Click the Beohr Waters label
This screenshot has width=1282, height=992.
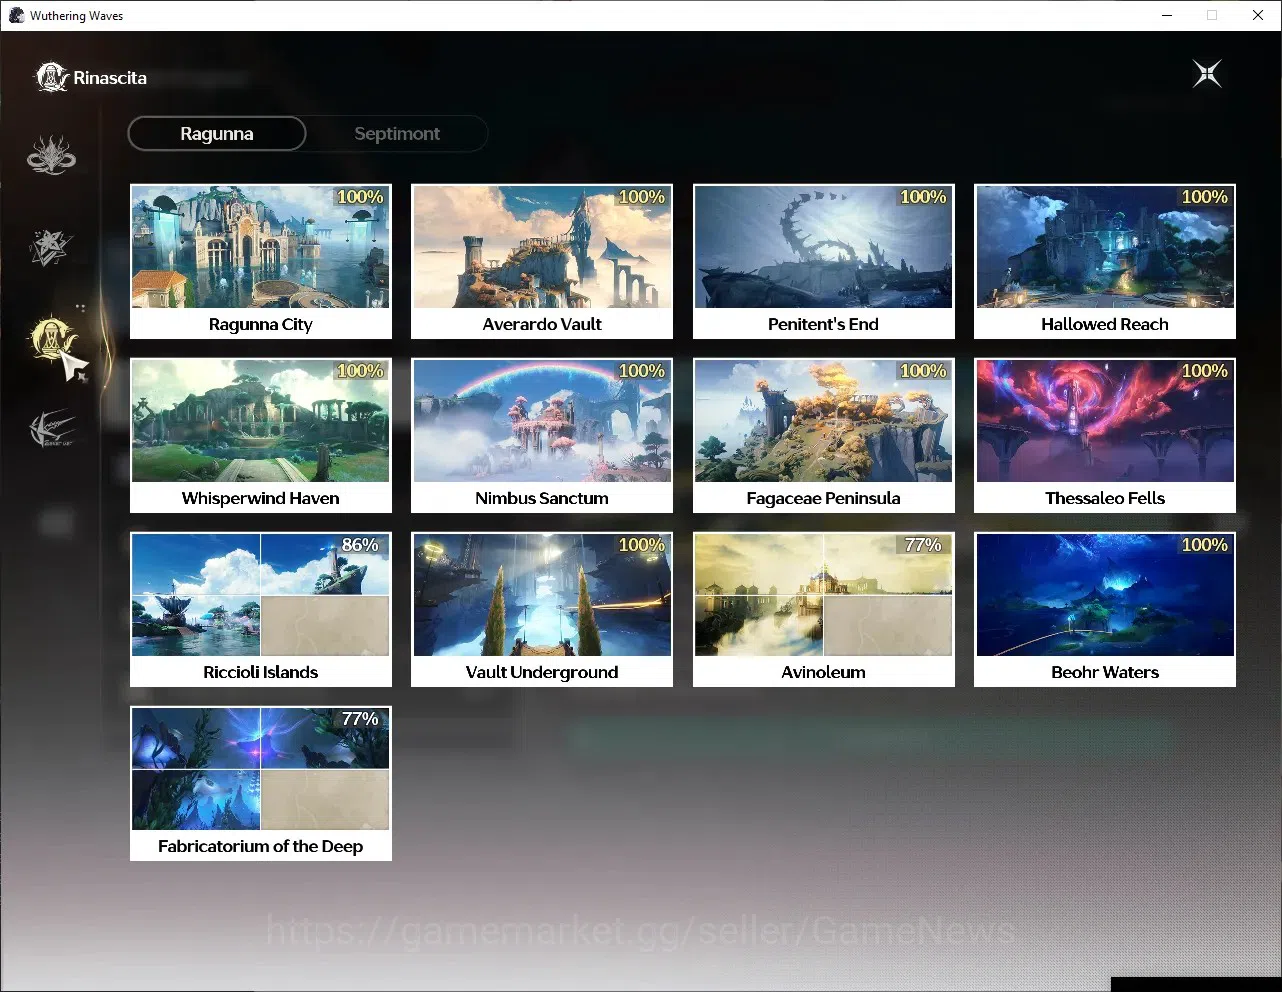click(x=1105, y=672)
